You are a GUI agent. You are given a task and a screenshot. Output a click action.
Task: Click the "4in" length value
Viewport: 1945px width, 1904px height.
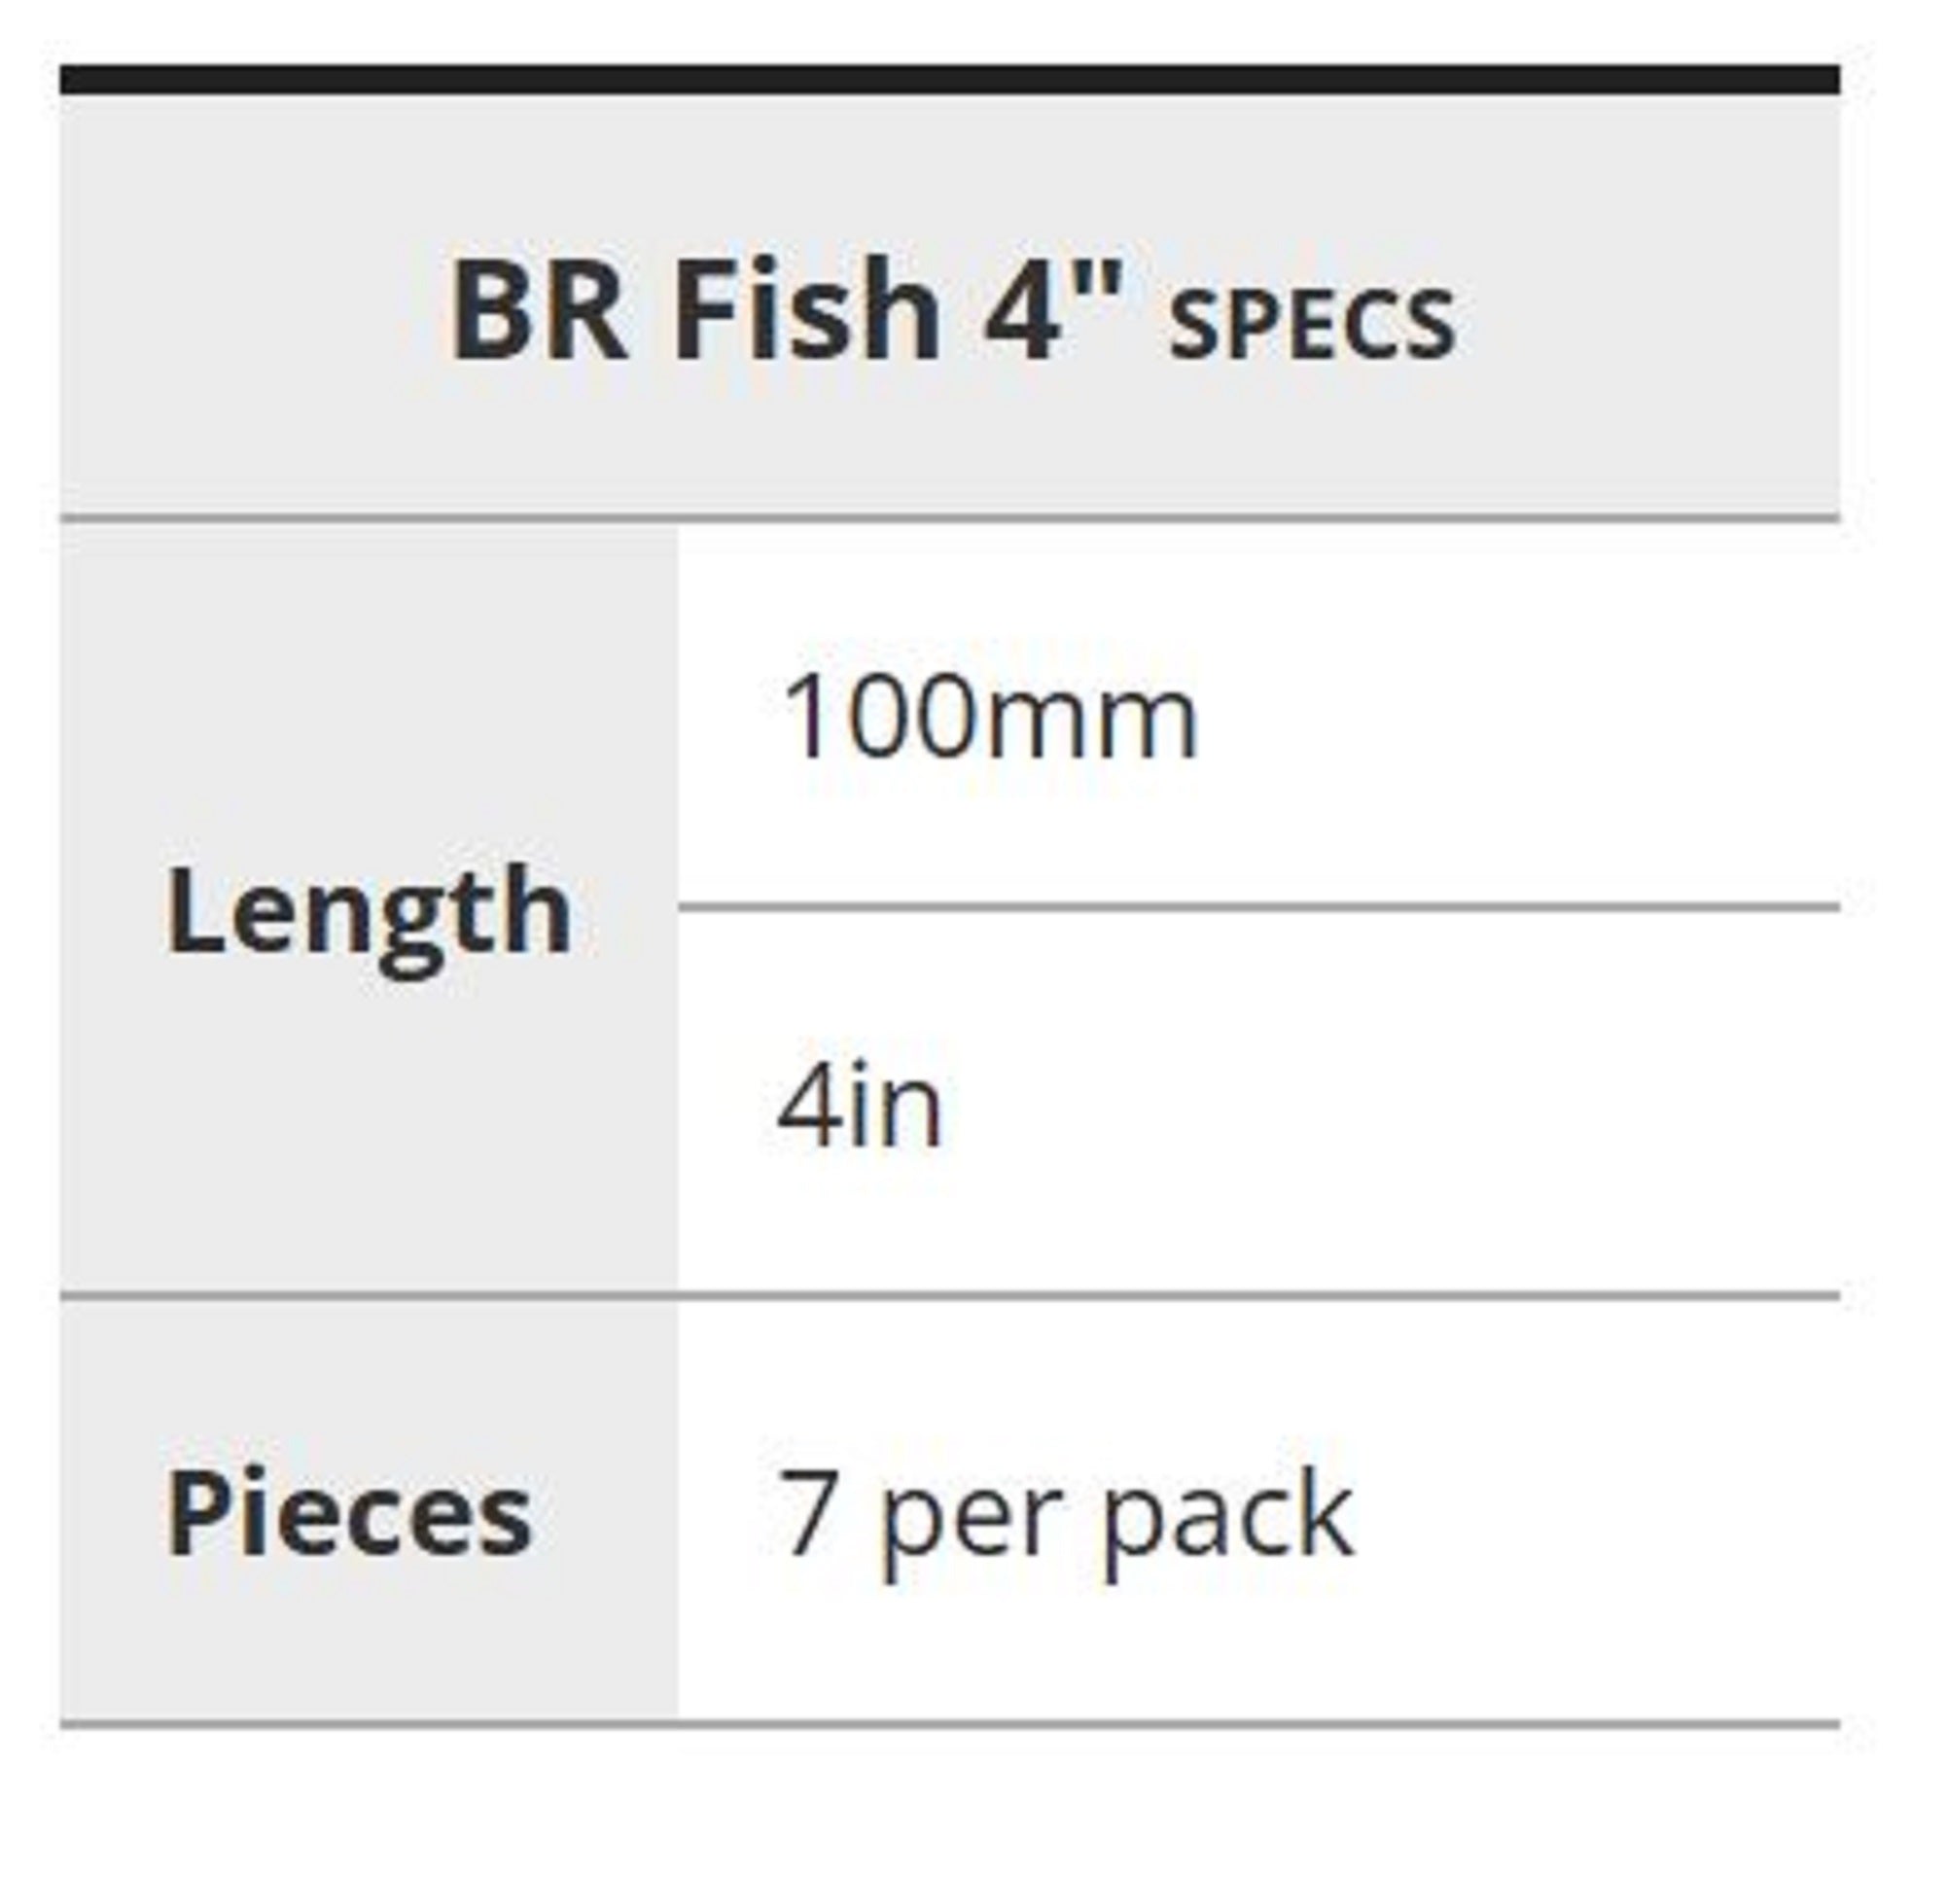coord(859,1106)
